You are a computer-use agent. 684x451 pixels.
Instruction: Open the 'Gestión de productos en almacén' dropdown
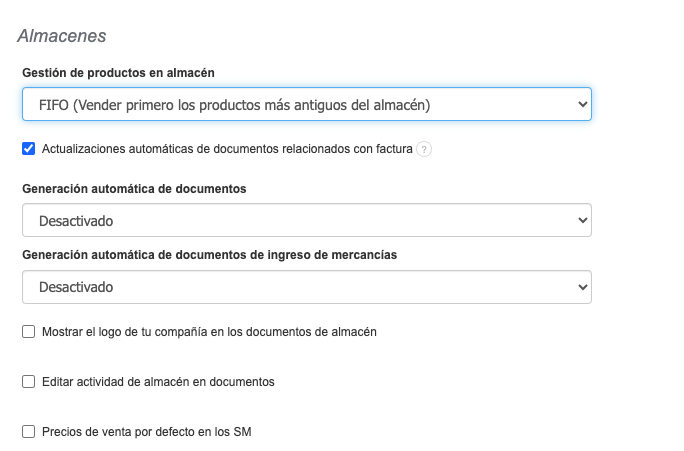coord(306,104)
